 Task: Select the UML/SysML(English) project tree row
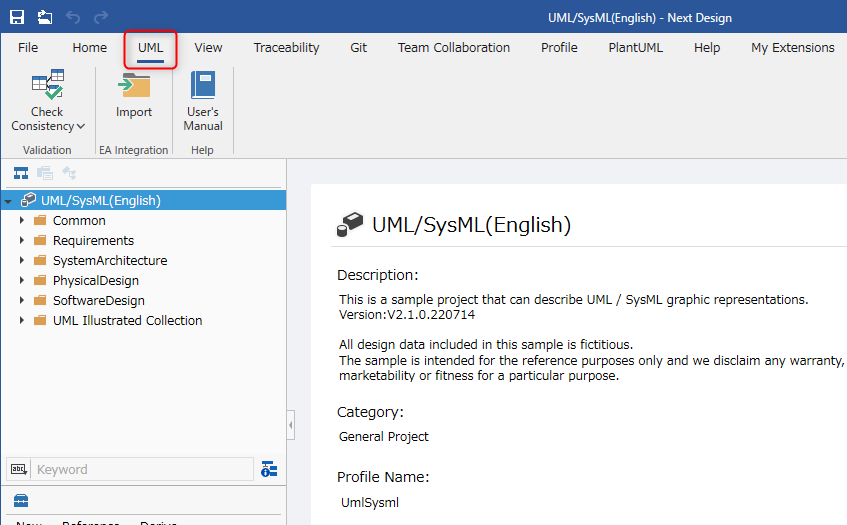pyautogui.click(x=143, y=200)
